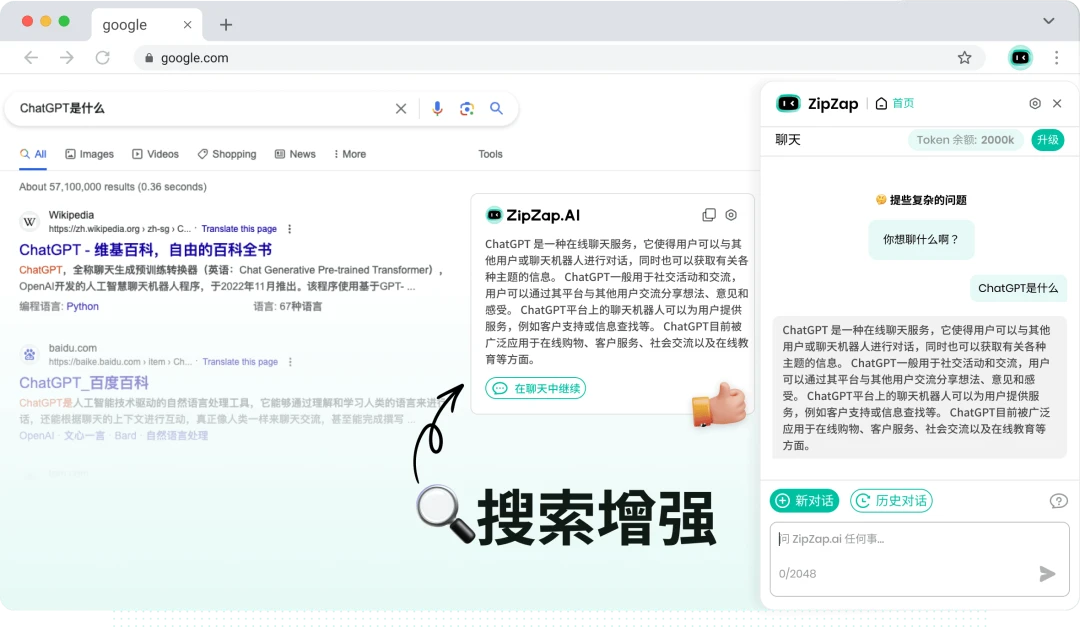Click the ChatGPT是什么 chat bubble
The image size is (1080, 627).
1018,288
